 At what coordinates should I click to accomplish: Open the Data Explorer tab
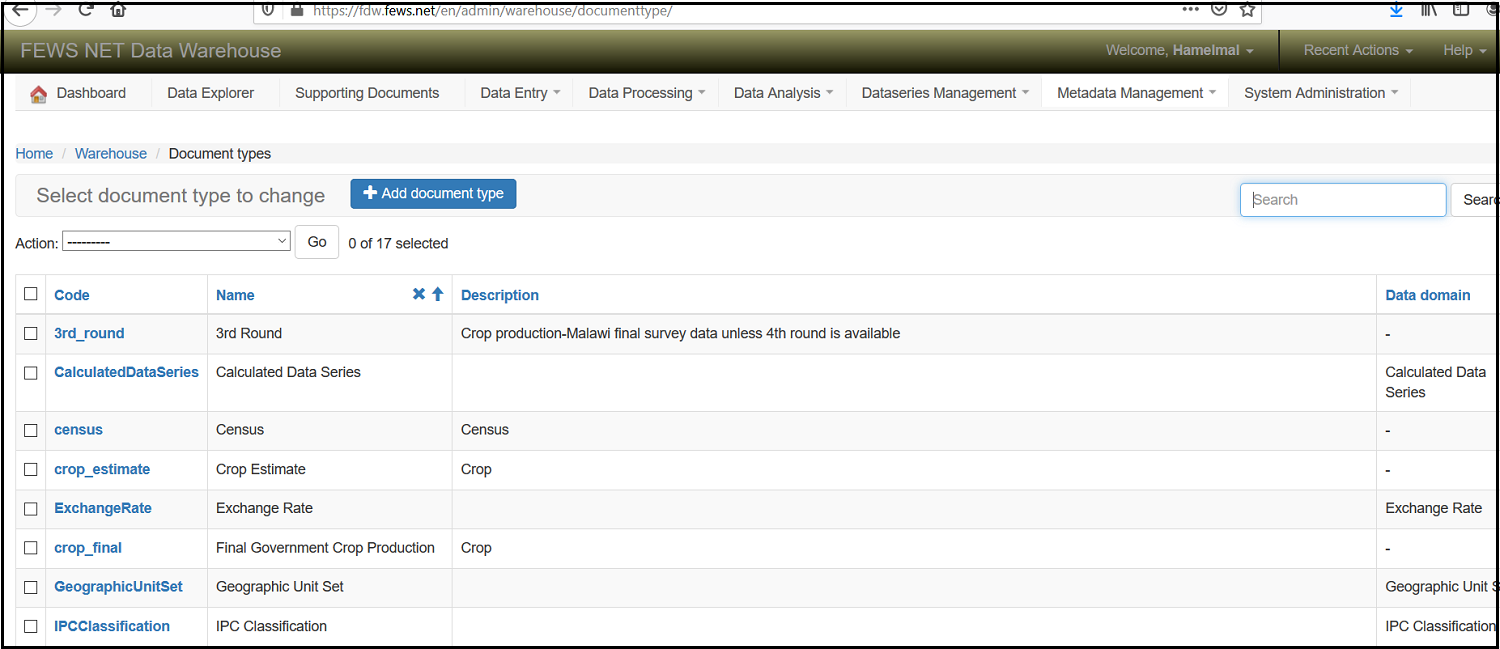[x=210, y=93]
